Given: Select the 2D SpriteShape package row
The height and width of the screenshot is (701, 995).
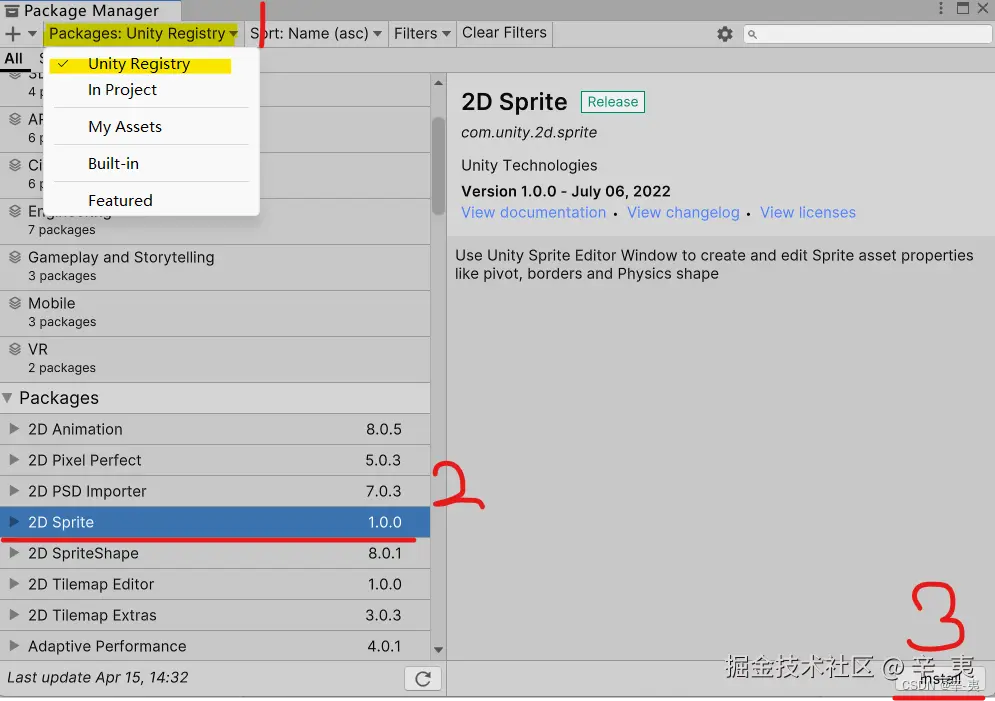Looking at the screenshot, I should click(x=215, y=553).
